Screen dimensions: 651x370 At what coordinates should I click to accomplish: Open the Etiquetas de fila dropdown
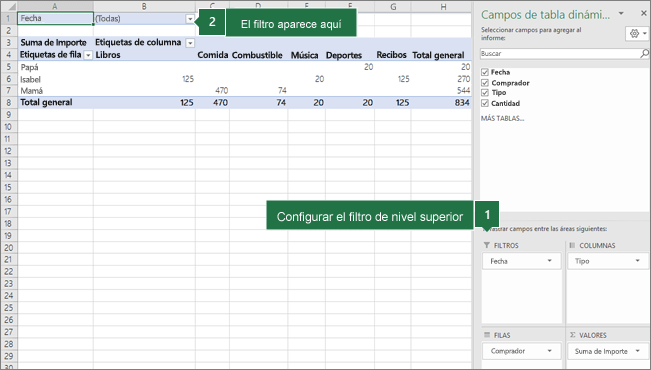tap(88, 55)
